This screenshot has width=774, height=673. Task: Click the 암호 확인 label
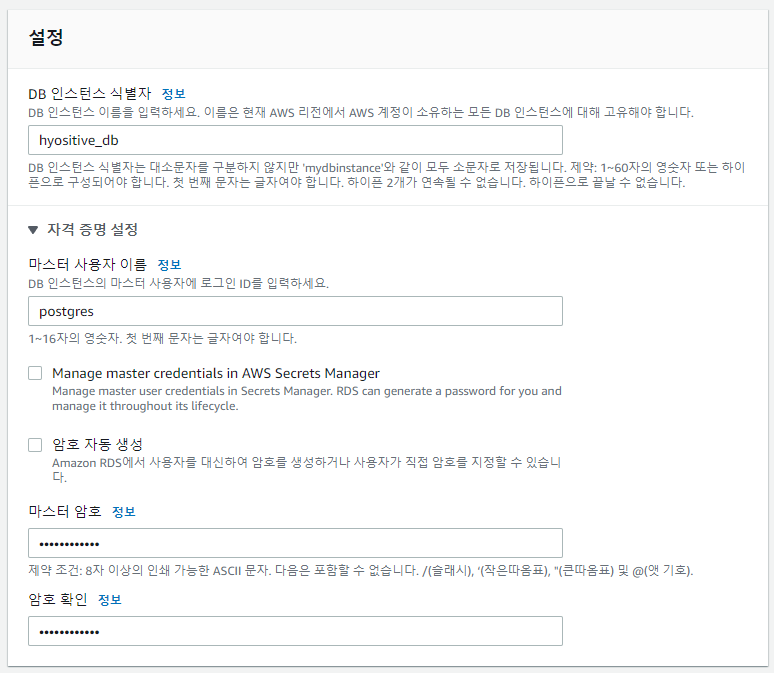pyautogui.click(x=58, y=599)
